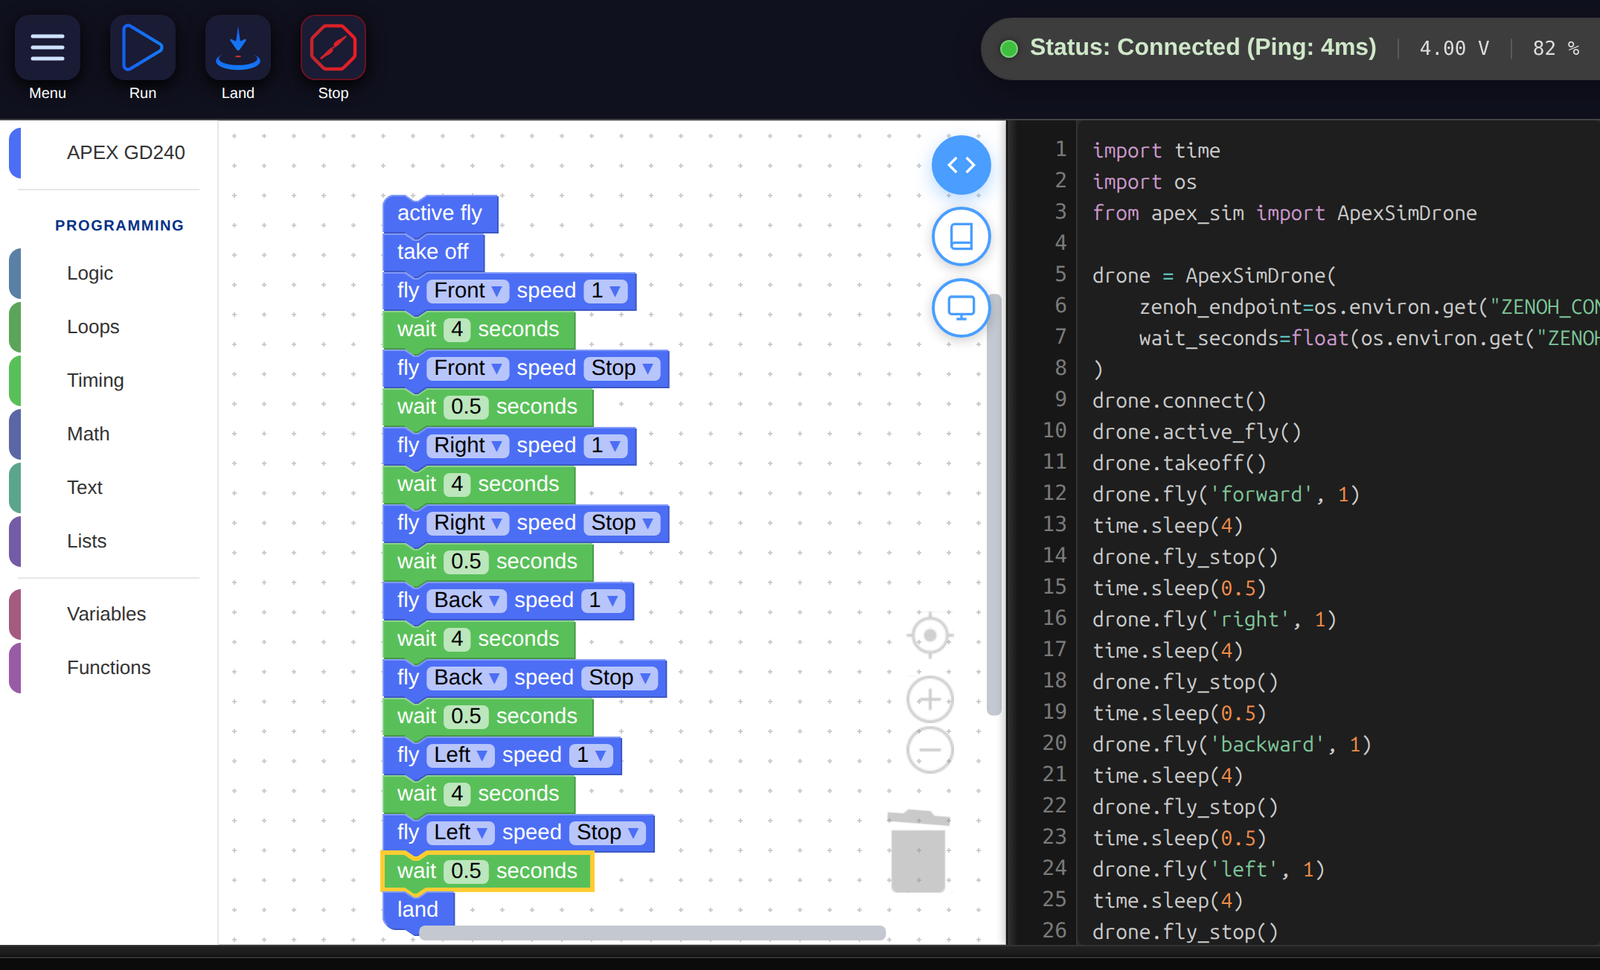Screen dimensions: 1600x970
Task: Edit the 0.5 value in highlighted wait block
Action: (466, 871)
